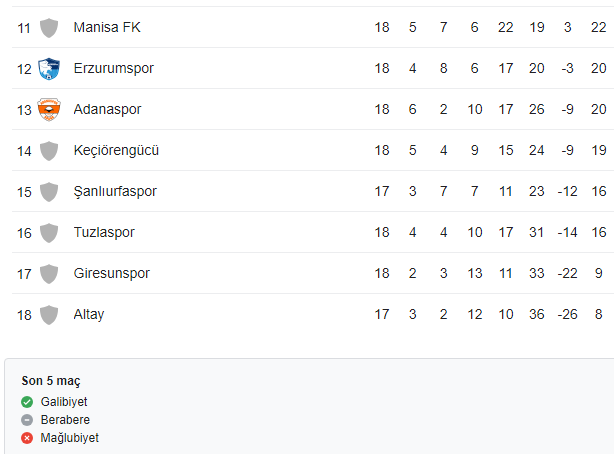614x454 pixels.
Task: Click the Şanlıurfaspor shield icon
Action: pyautogui.click(x=49, y=192)
